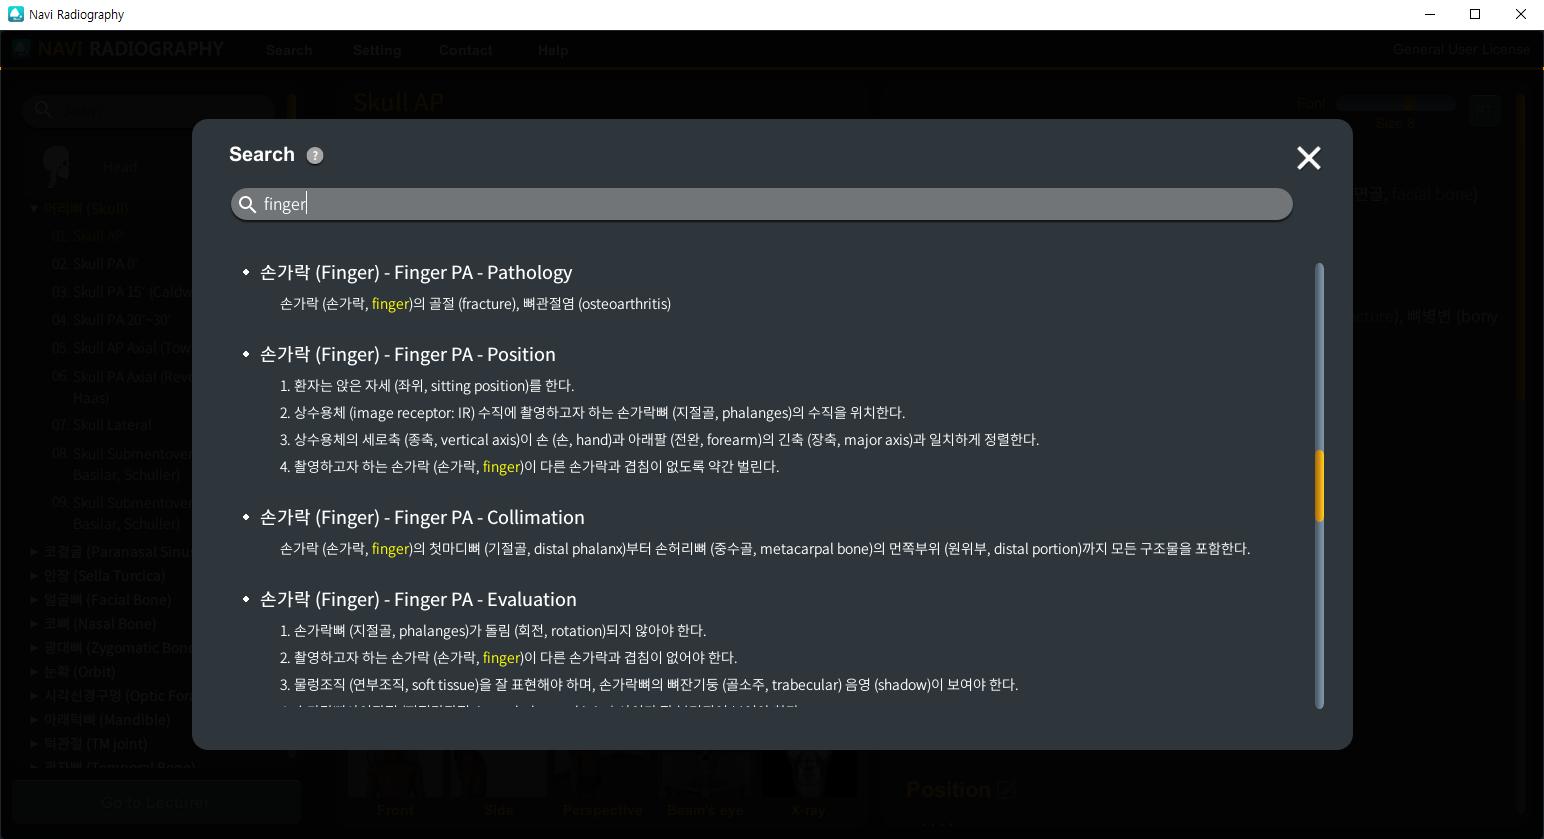Image resolution: width=1544 pixels, height=839 pixels.
Task: Collapse the Skull tree category
Action: 34,209
